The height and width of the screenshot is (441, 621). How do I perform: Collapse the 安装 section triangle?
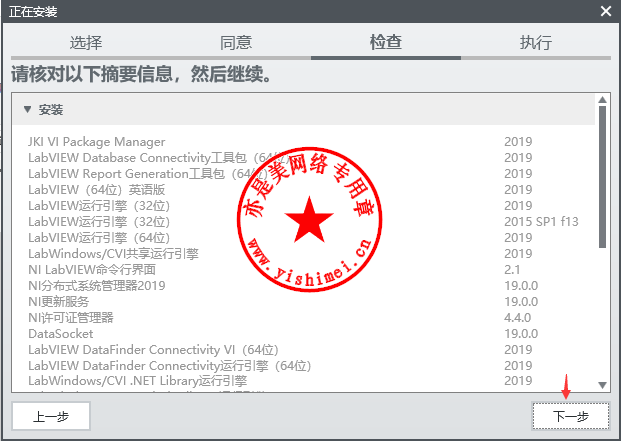(27, 109)
